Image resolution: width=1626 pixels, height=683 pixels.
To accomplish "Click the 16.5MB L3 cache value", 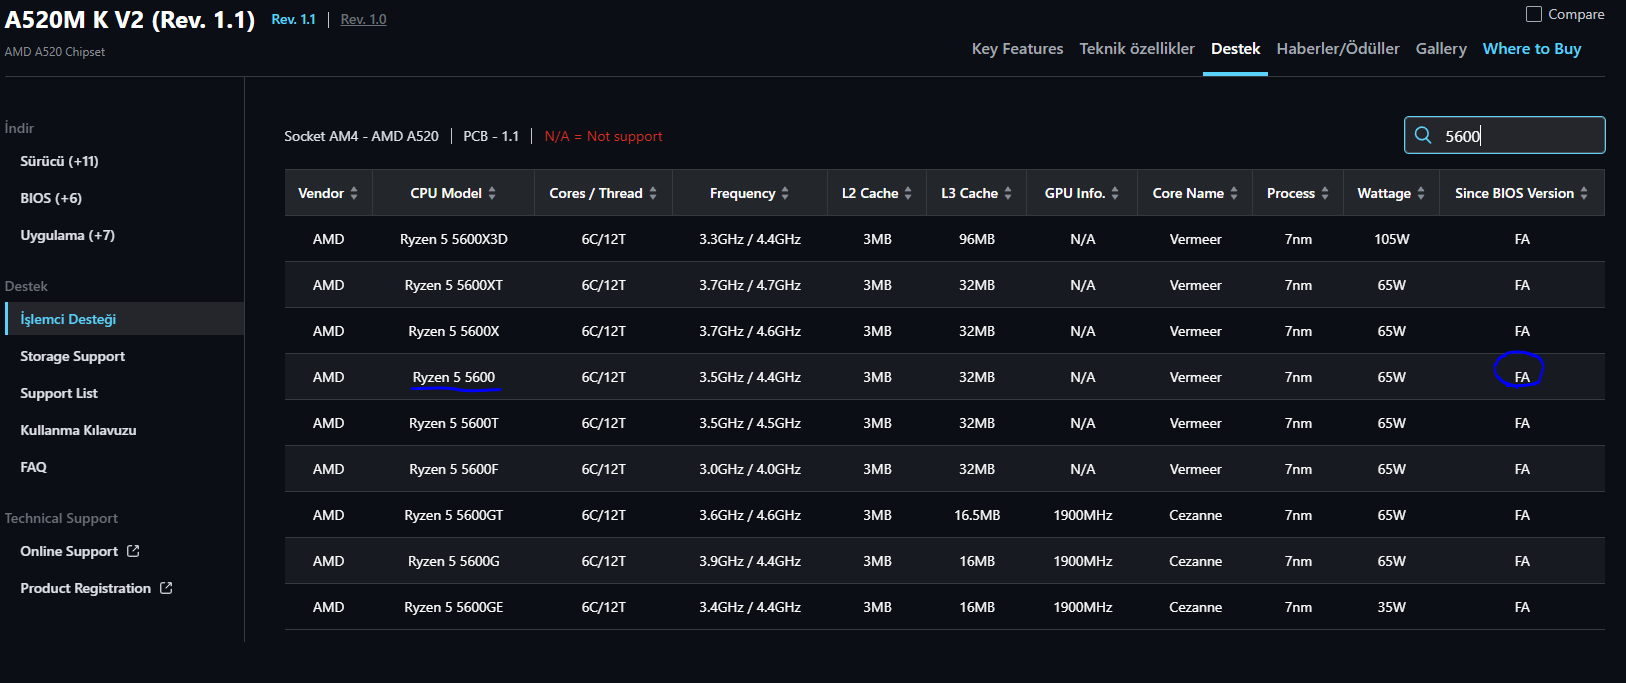I will 977,515.
